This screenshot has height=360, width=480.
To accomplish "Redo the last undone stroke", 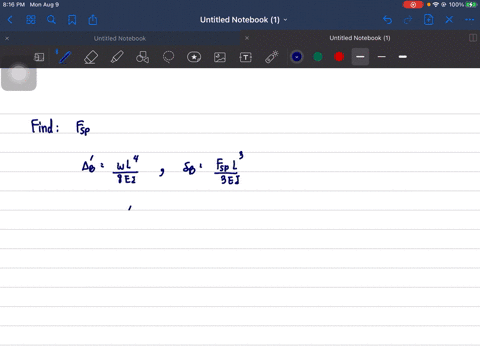I will [408, 20].
